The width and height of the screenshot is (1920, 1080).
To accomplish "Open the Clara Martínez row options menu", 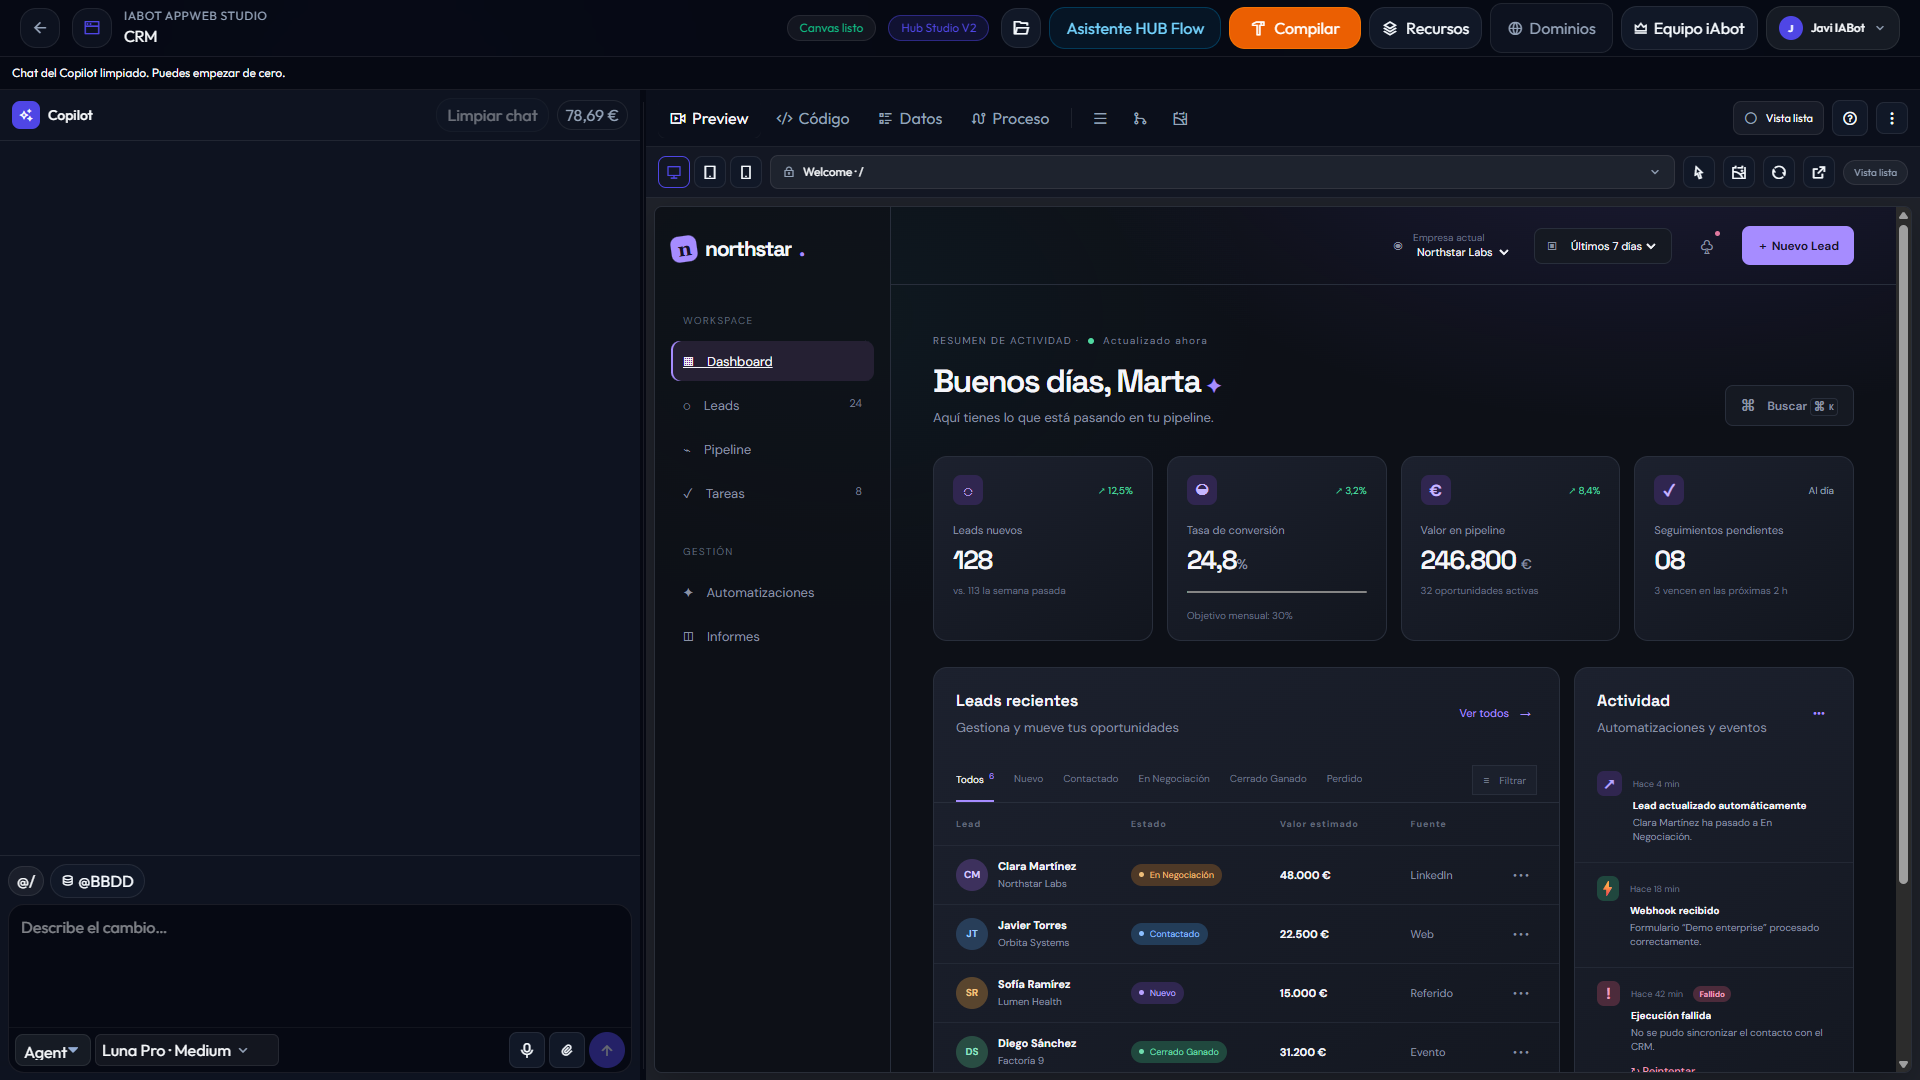I will [x=1521, y=875].
